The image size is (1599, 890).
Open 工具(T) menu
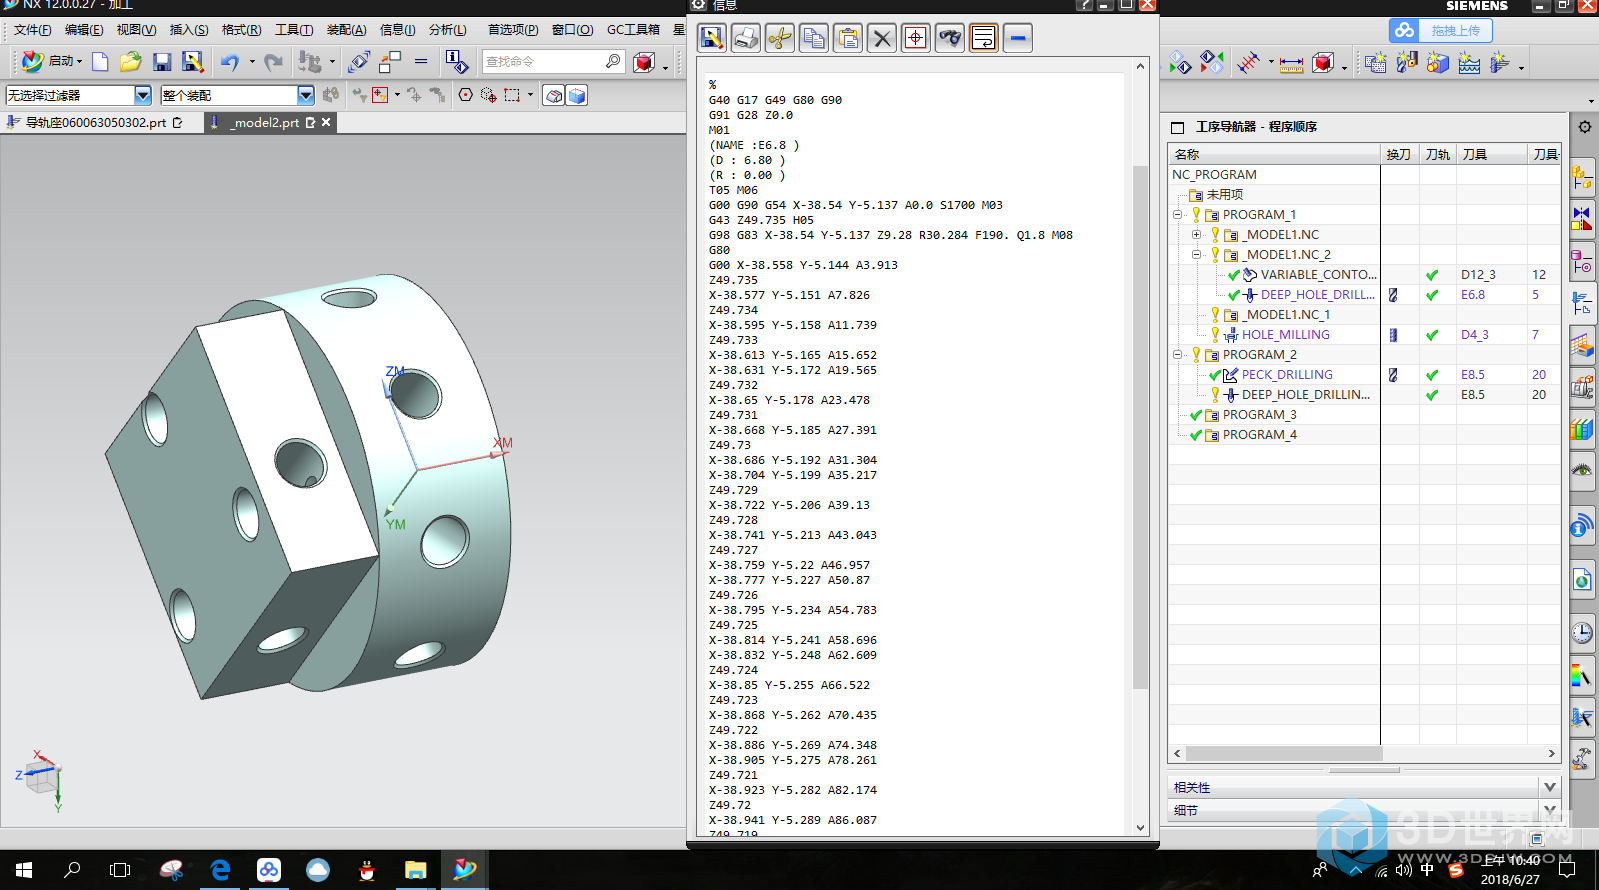pyautogui.click(x=294, y=30)
